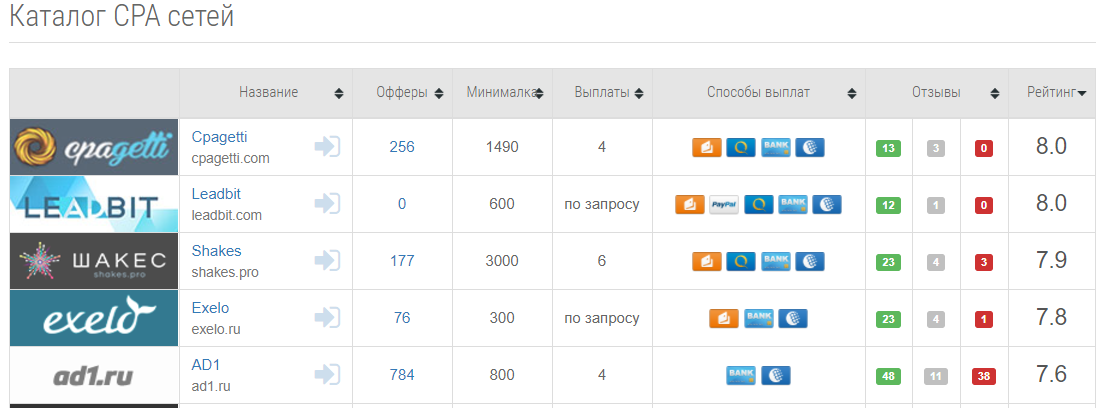Viewport: 1117px width, 408px height.
Task: Click the go-to-site arrow icon beside Exelo
Action: [327, 318]
